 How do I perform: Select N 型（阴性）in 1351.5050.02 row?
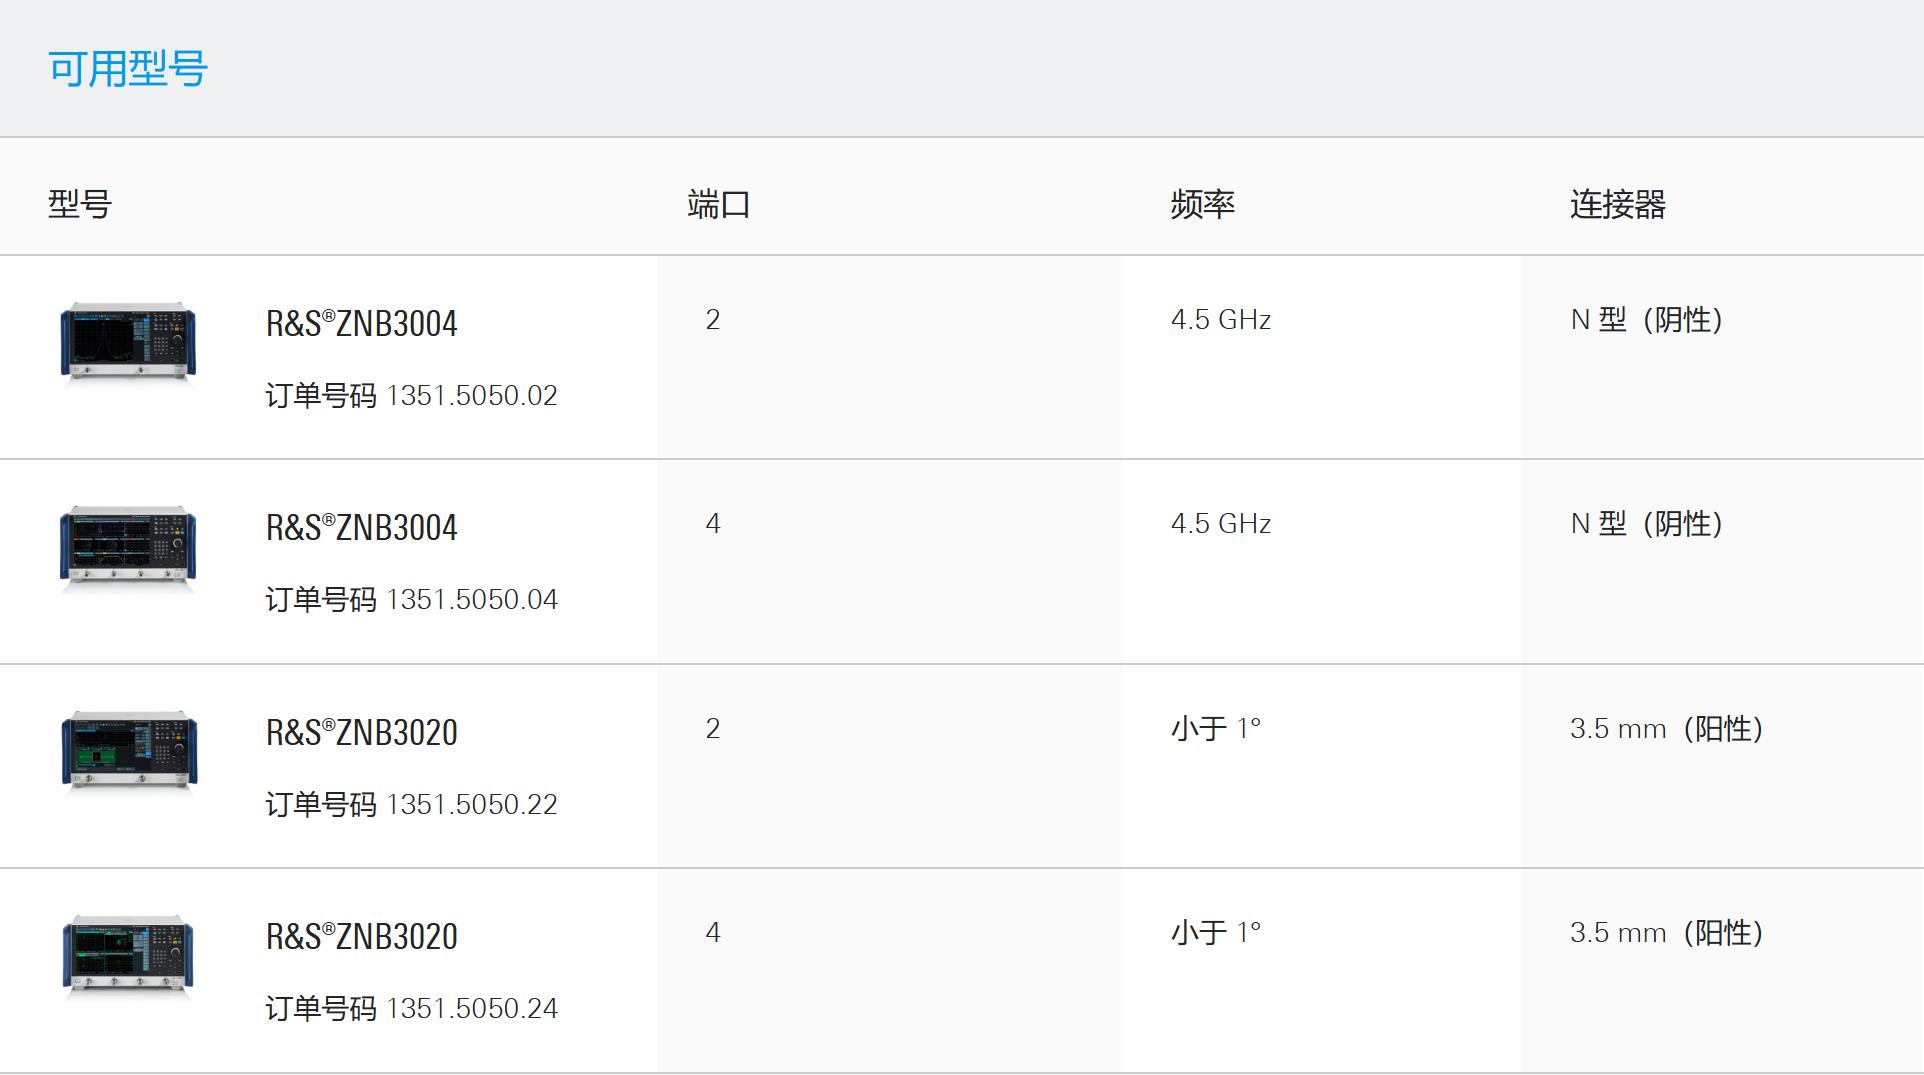[1647, 320]
